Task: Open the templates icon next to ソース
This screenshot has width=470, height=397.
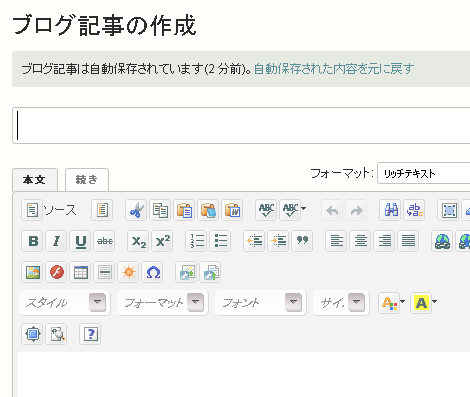Action: pos(102,210)
